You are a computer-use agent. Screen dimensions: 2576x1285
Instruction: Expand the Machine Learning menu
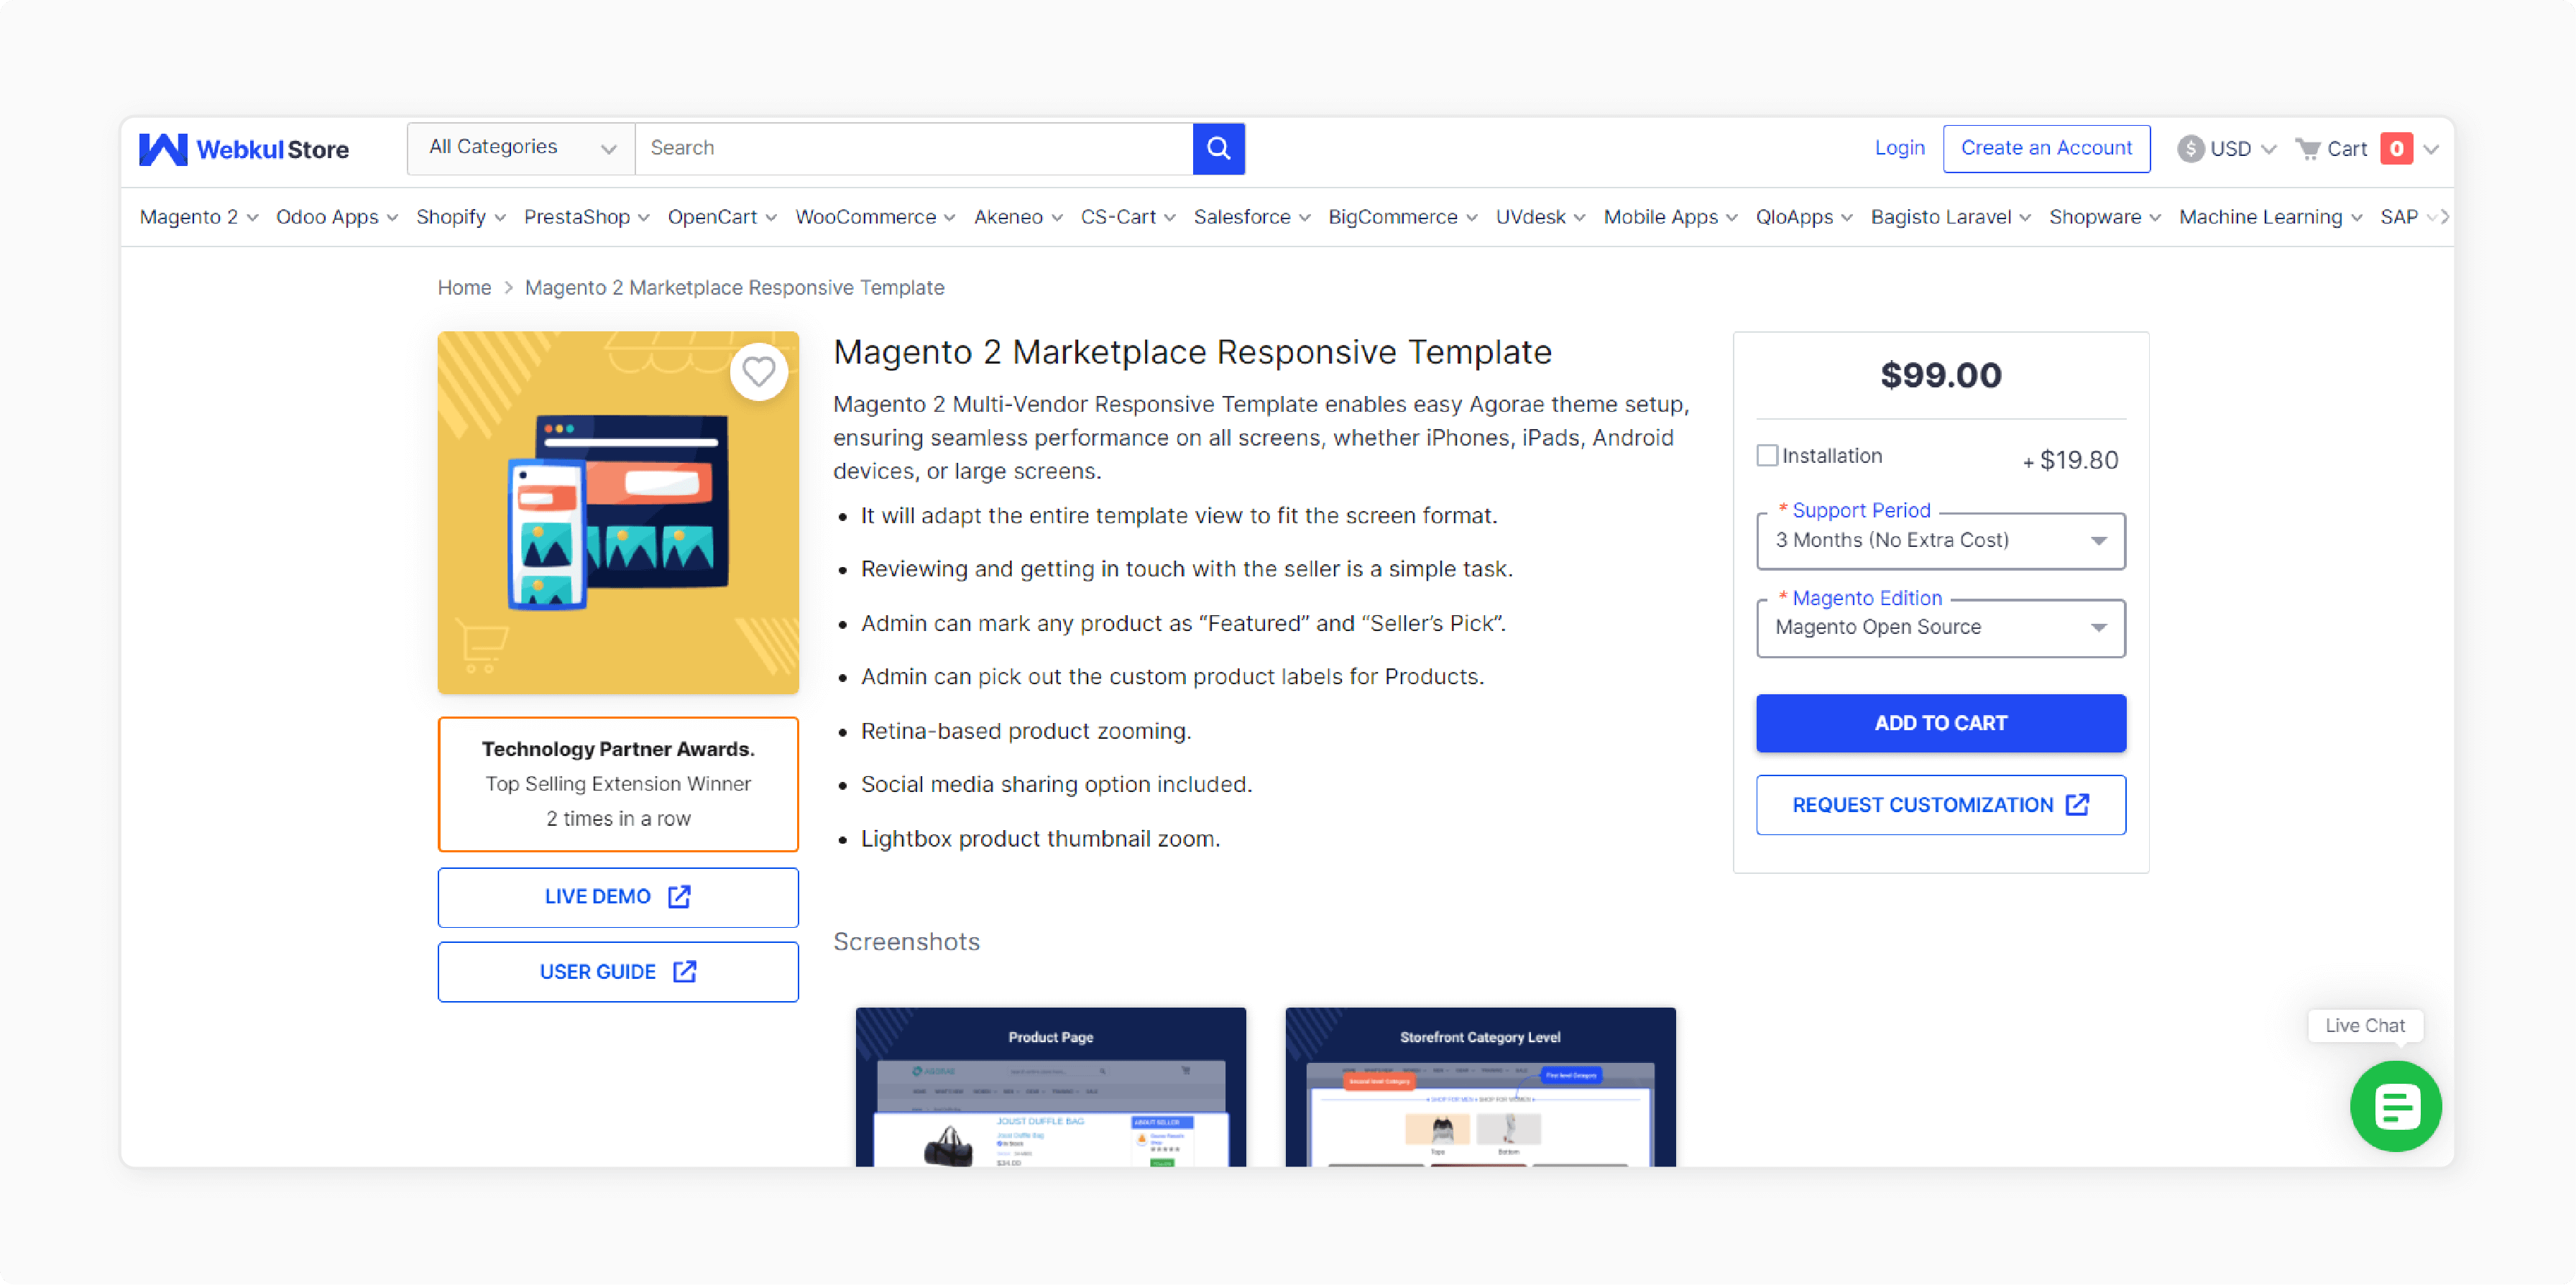click(x=2270, y=217)
